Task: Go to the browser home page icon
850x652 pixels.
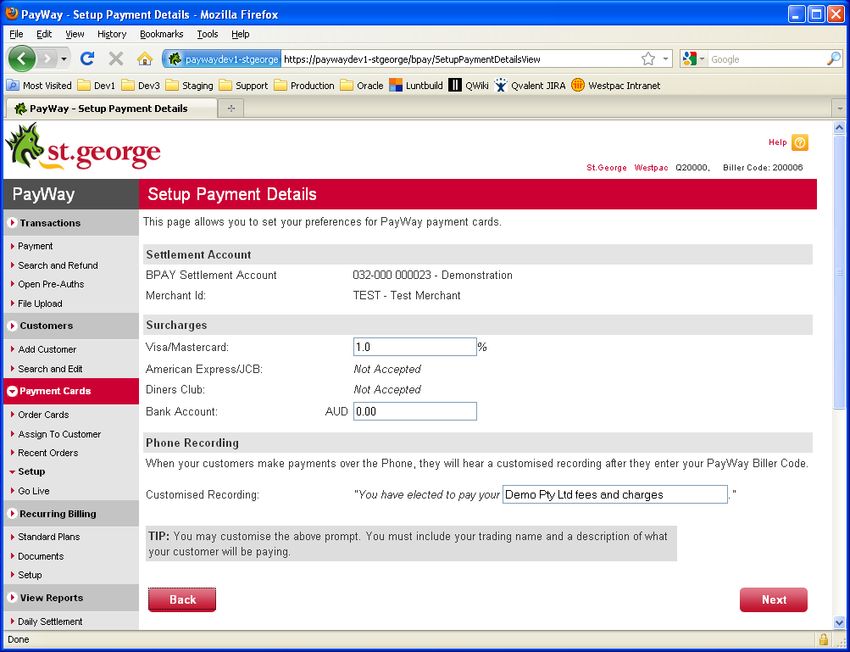Action: tap(144, 59)
